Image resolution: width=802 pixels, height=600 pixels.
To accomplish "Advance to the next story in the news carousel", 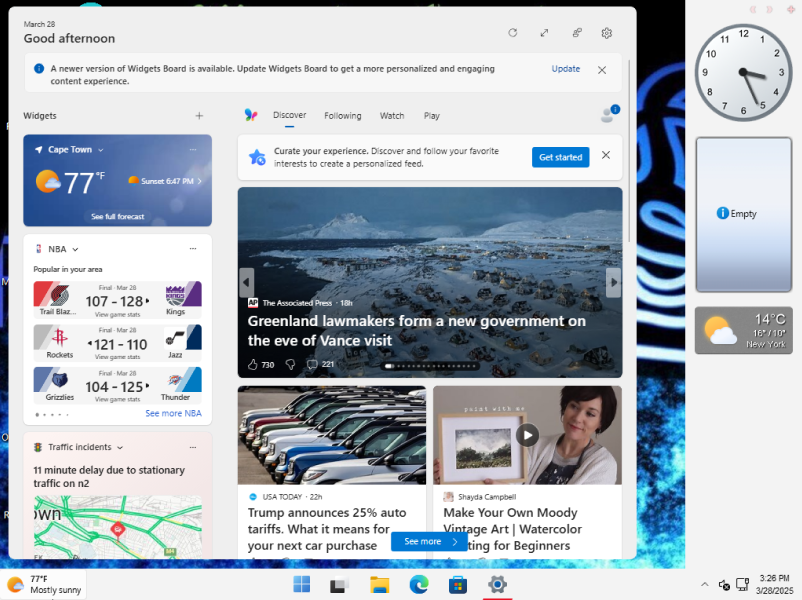I will [613, 282].
